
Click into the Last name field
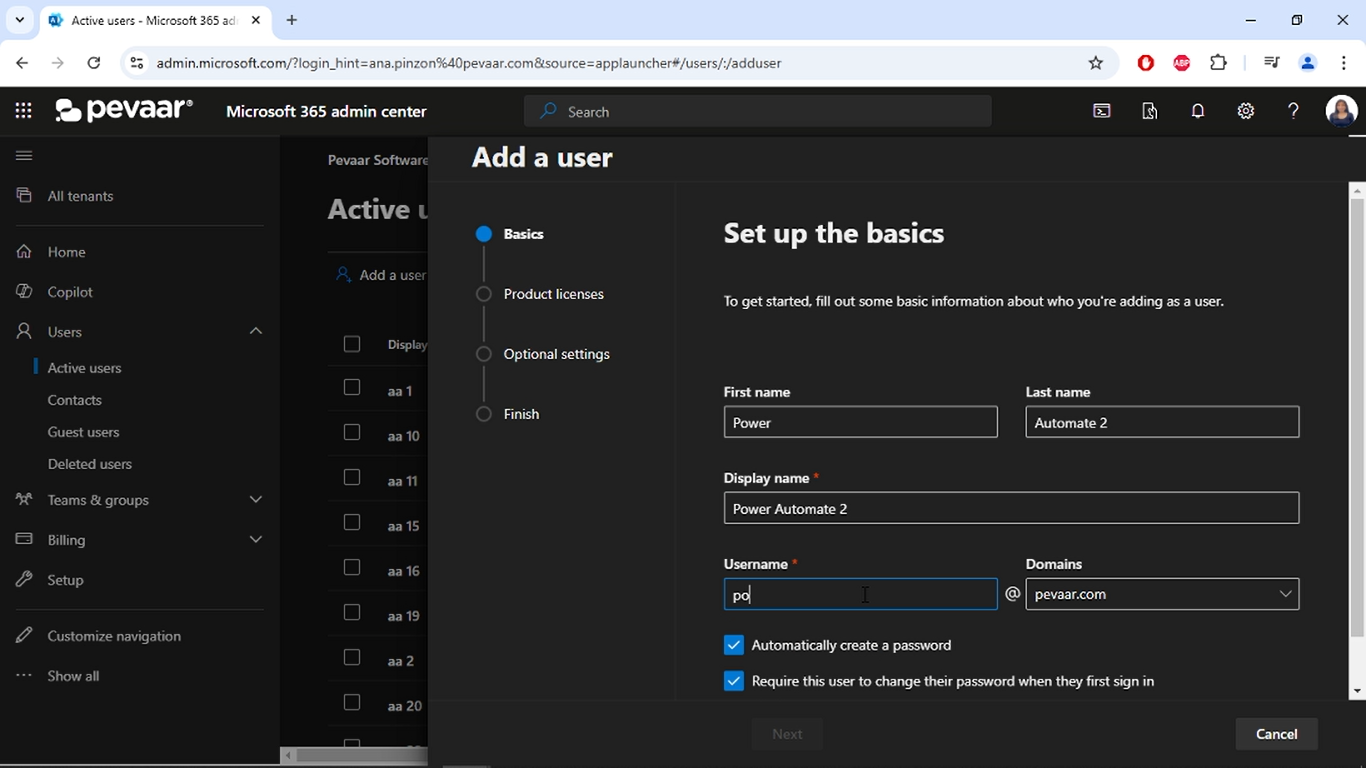[x=1162, y=422]
